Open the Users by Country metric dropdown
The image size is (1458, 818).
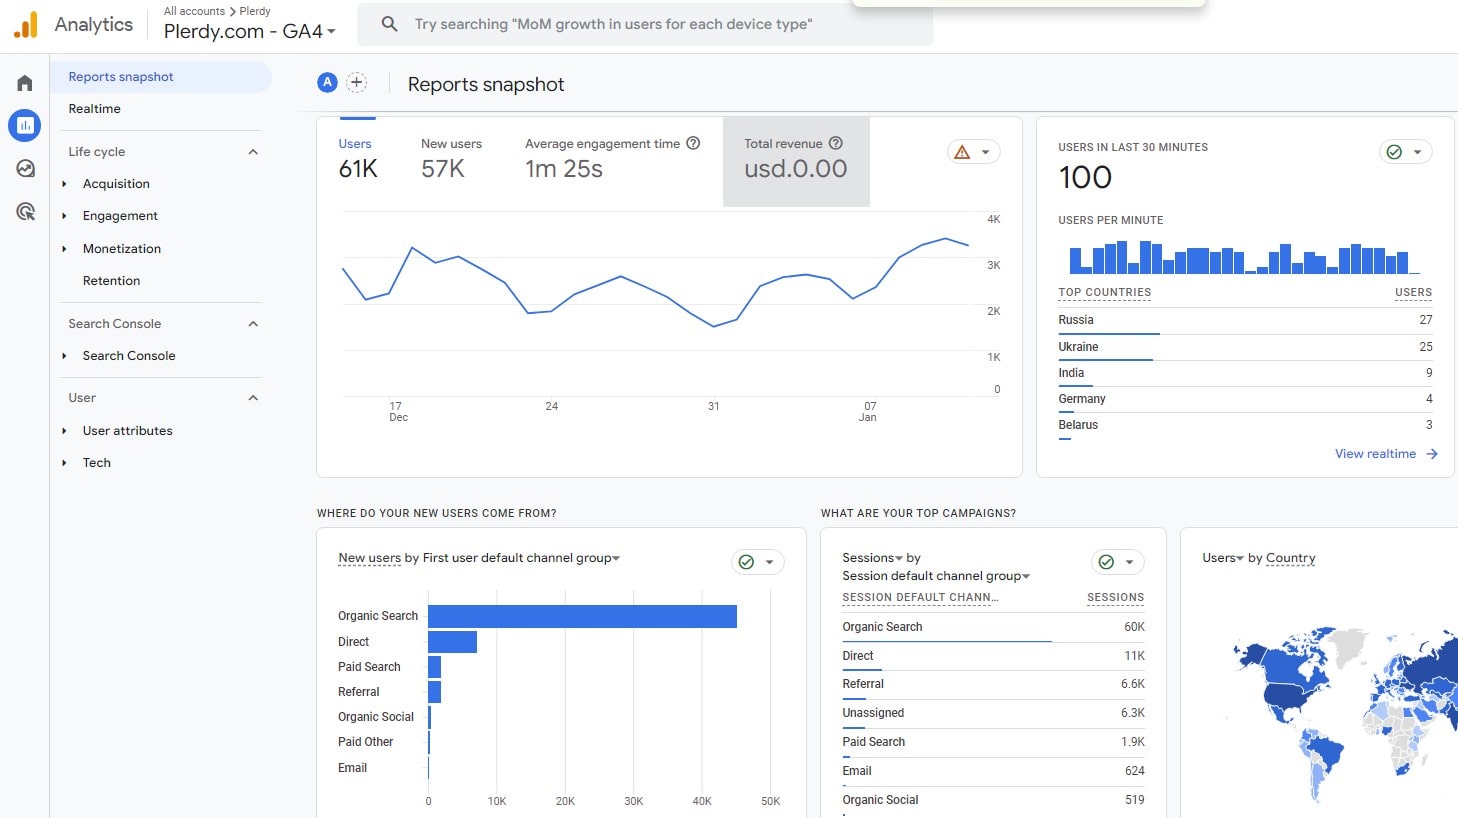tap(1222, 558)
